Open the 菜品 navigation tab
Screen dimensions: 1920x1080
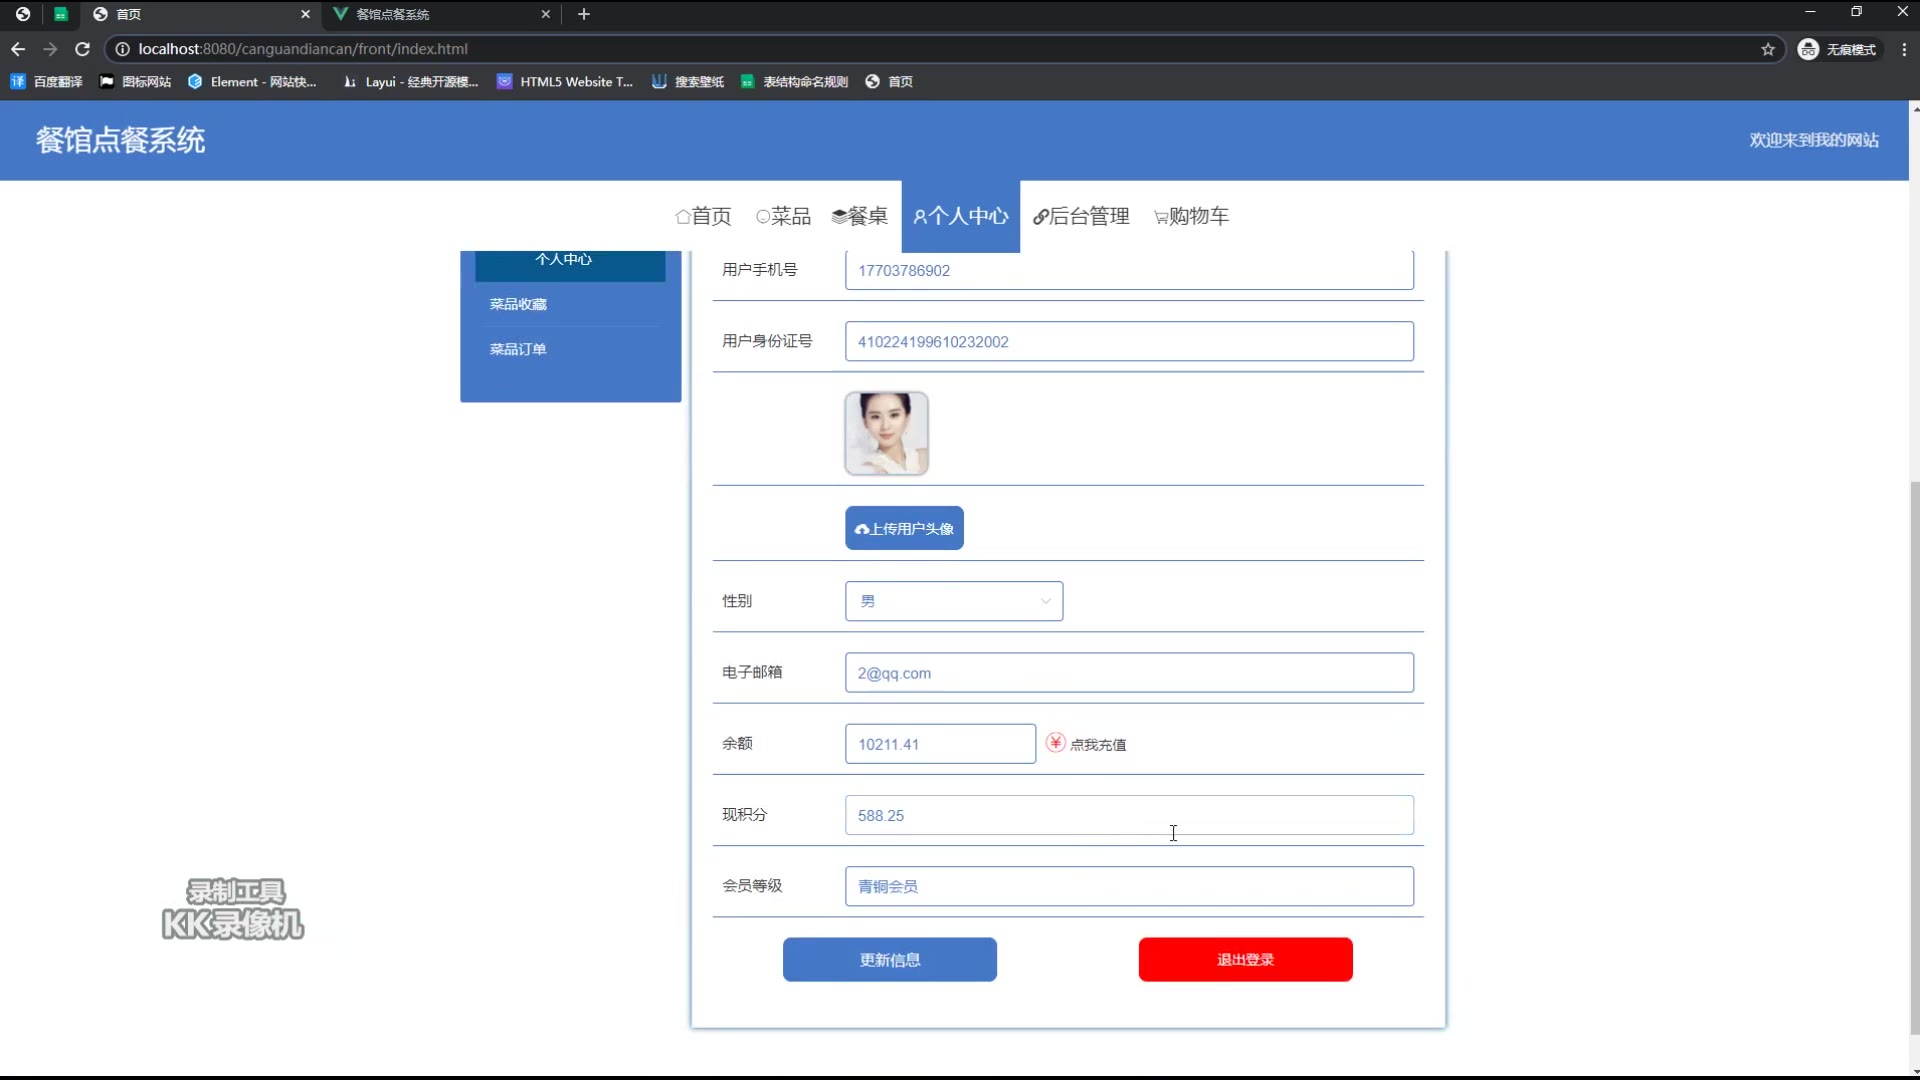click(783, 216)
